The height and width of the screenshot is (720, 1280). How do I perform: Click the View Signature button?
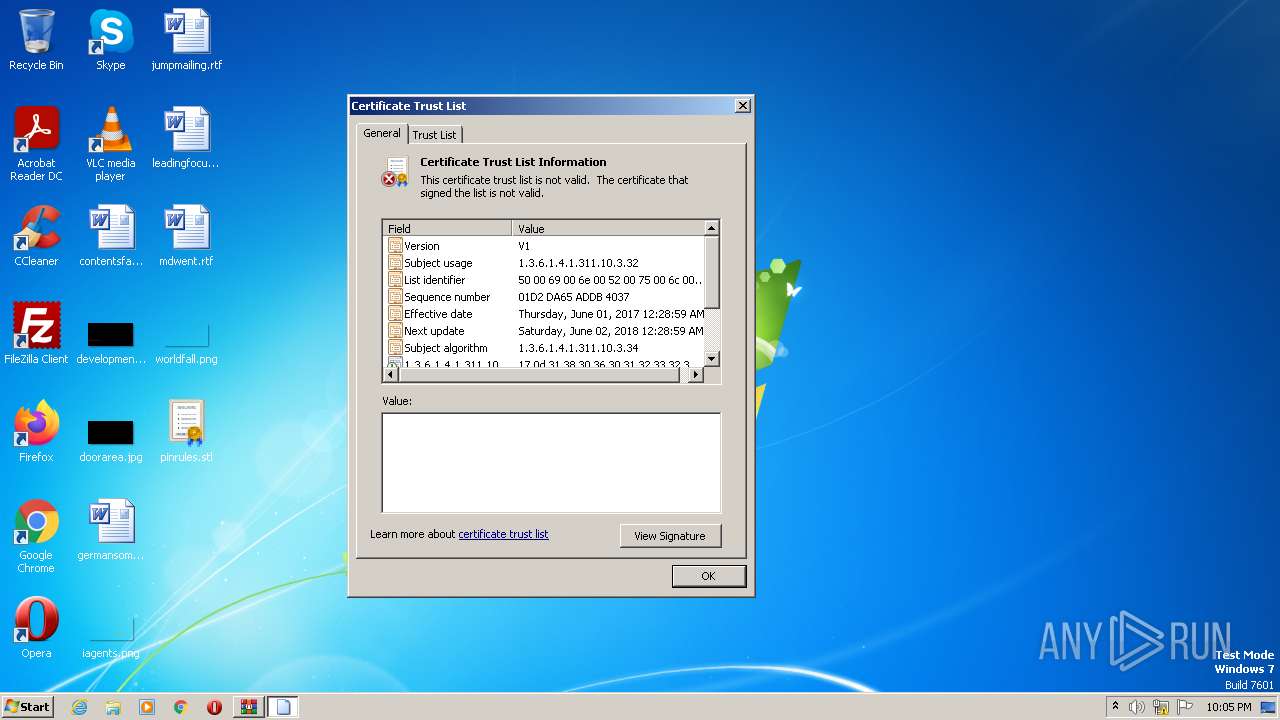point(670,536)
